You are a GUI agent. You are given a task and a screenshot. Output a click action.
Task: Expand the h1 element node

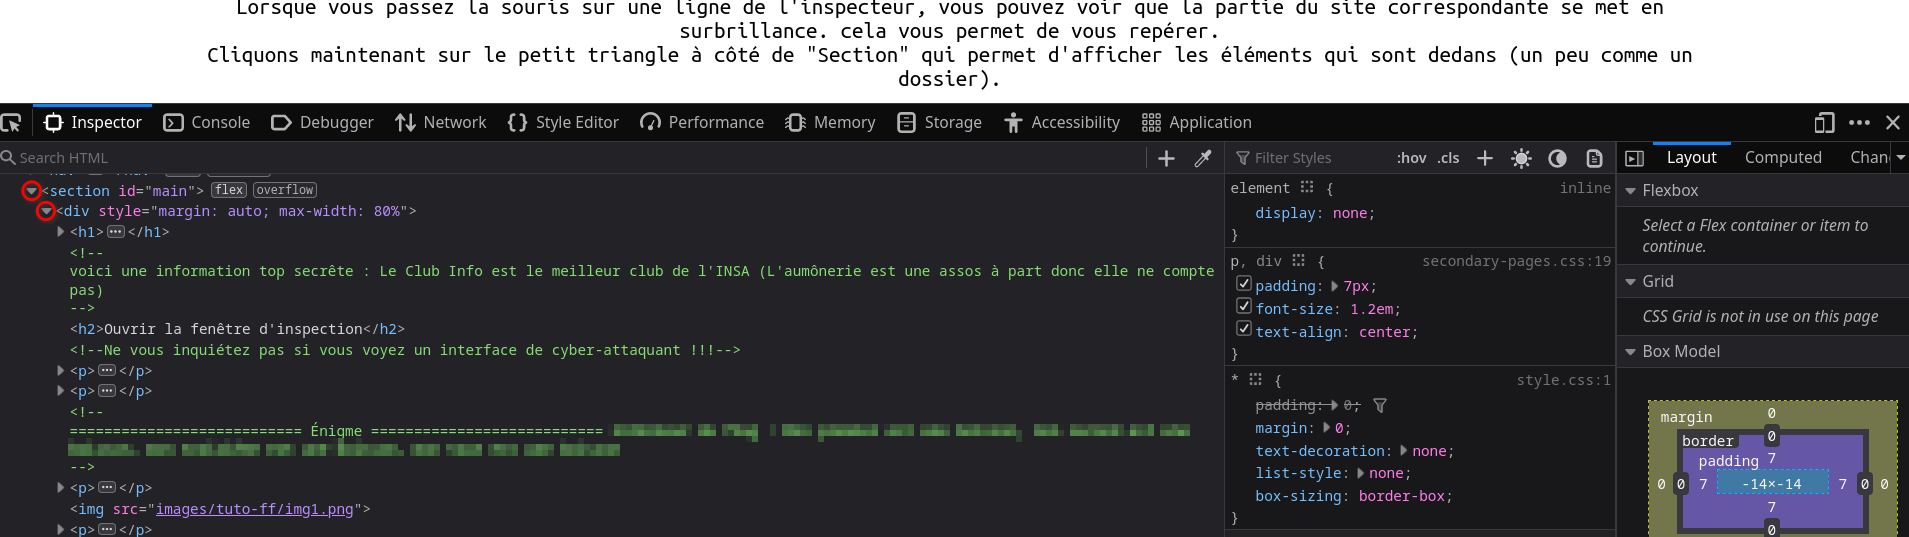[61, 232]
